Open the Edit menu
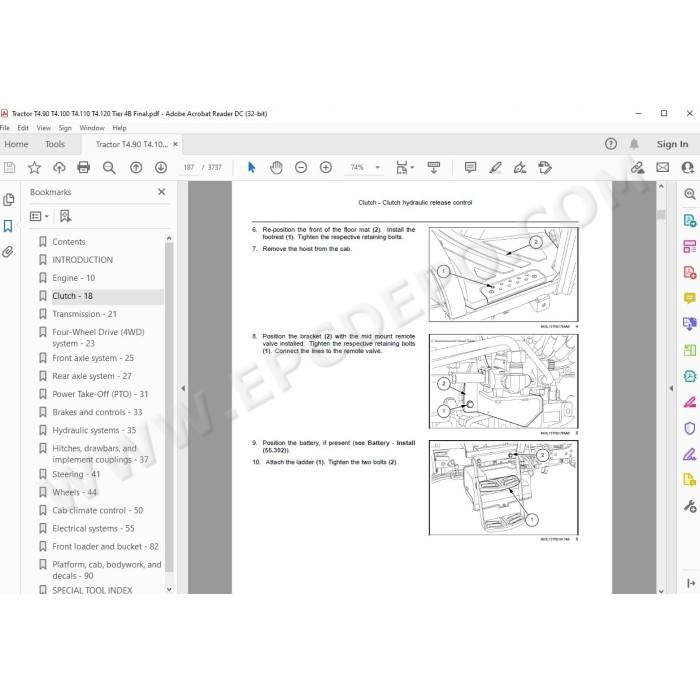The width and height of the screenshot is (700, 700). pos(23,128)
